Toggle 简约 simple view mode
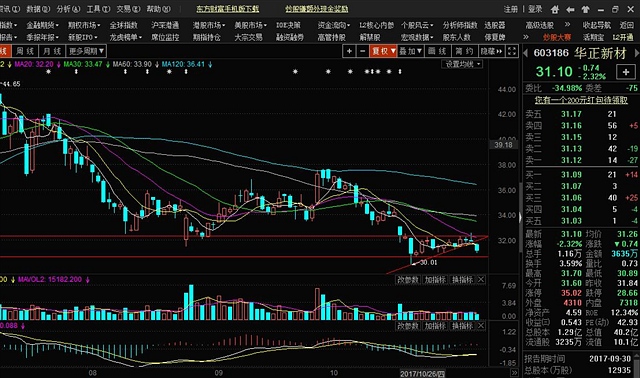 (464, 51)
